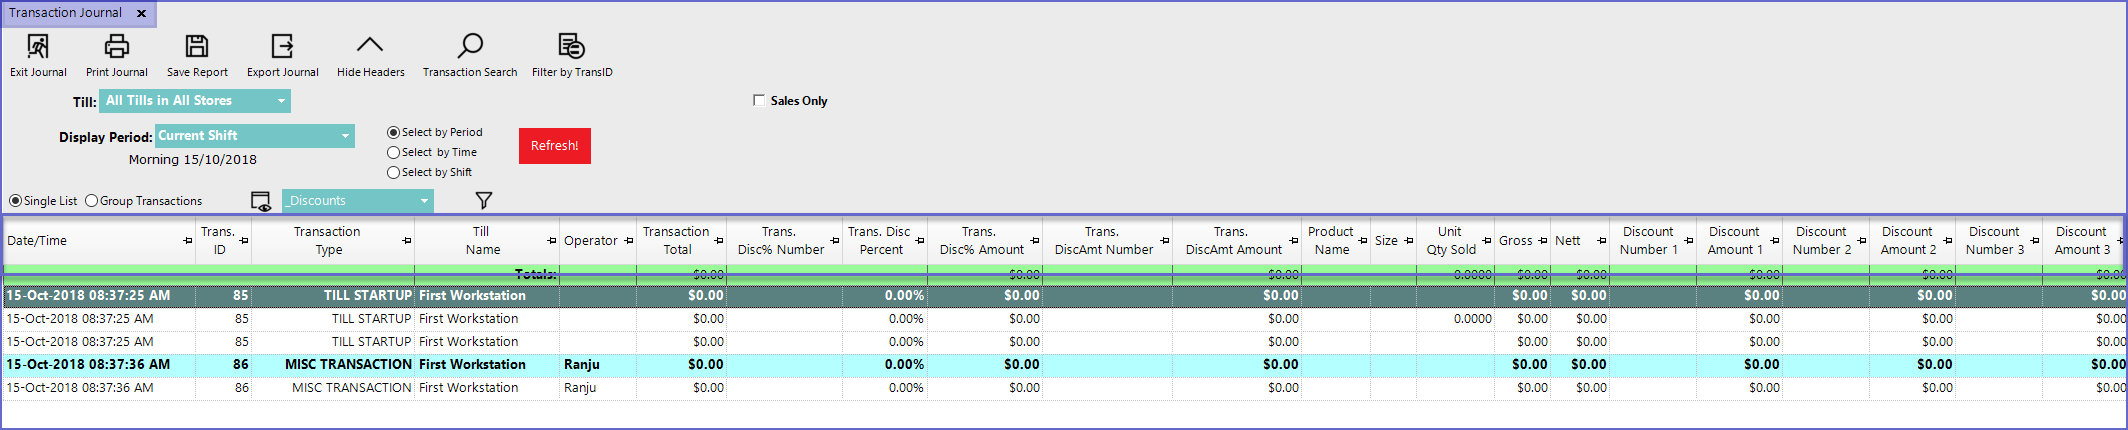Viewport: 2128px width, 430px height.
Task: Click the Save Report disk icon
Action: (x=197, y=46)
